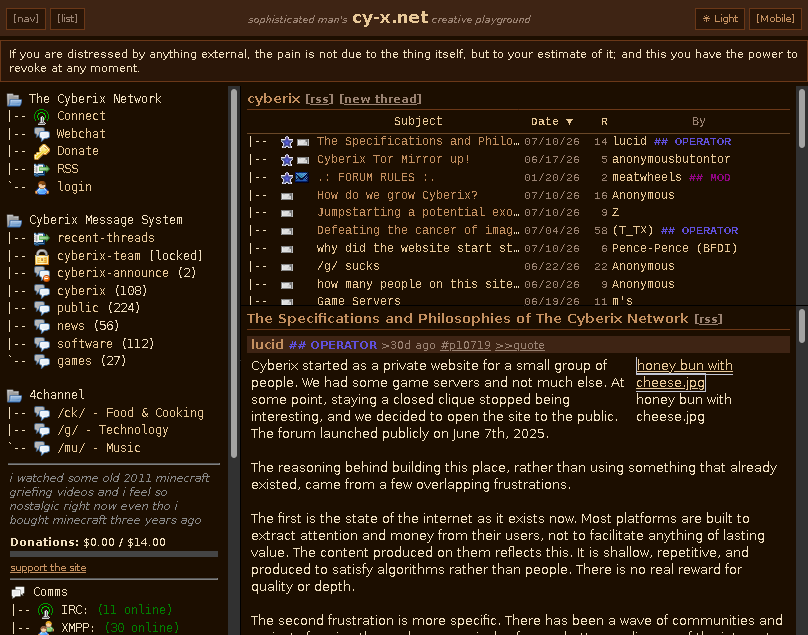Click the news board chat icon

pos(42,326)
